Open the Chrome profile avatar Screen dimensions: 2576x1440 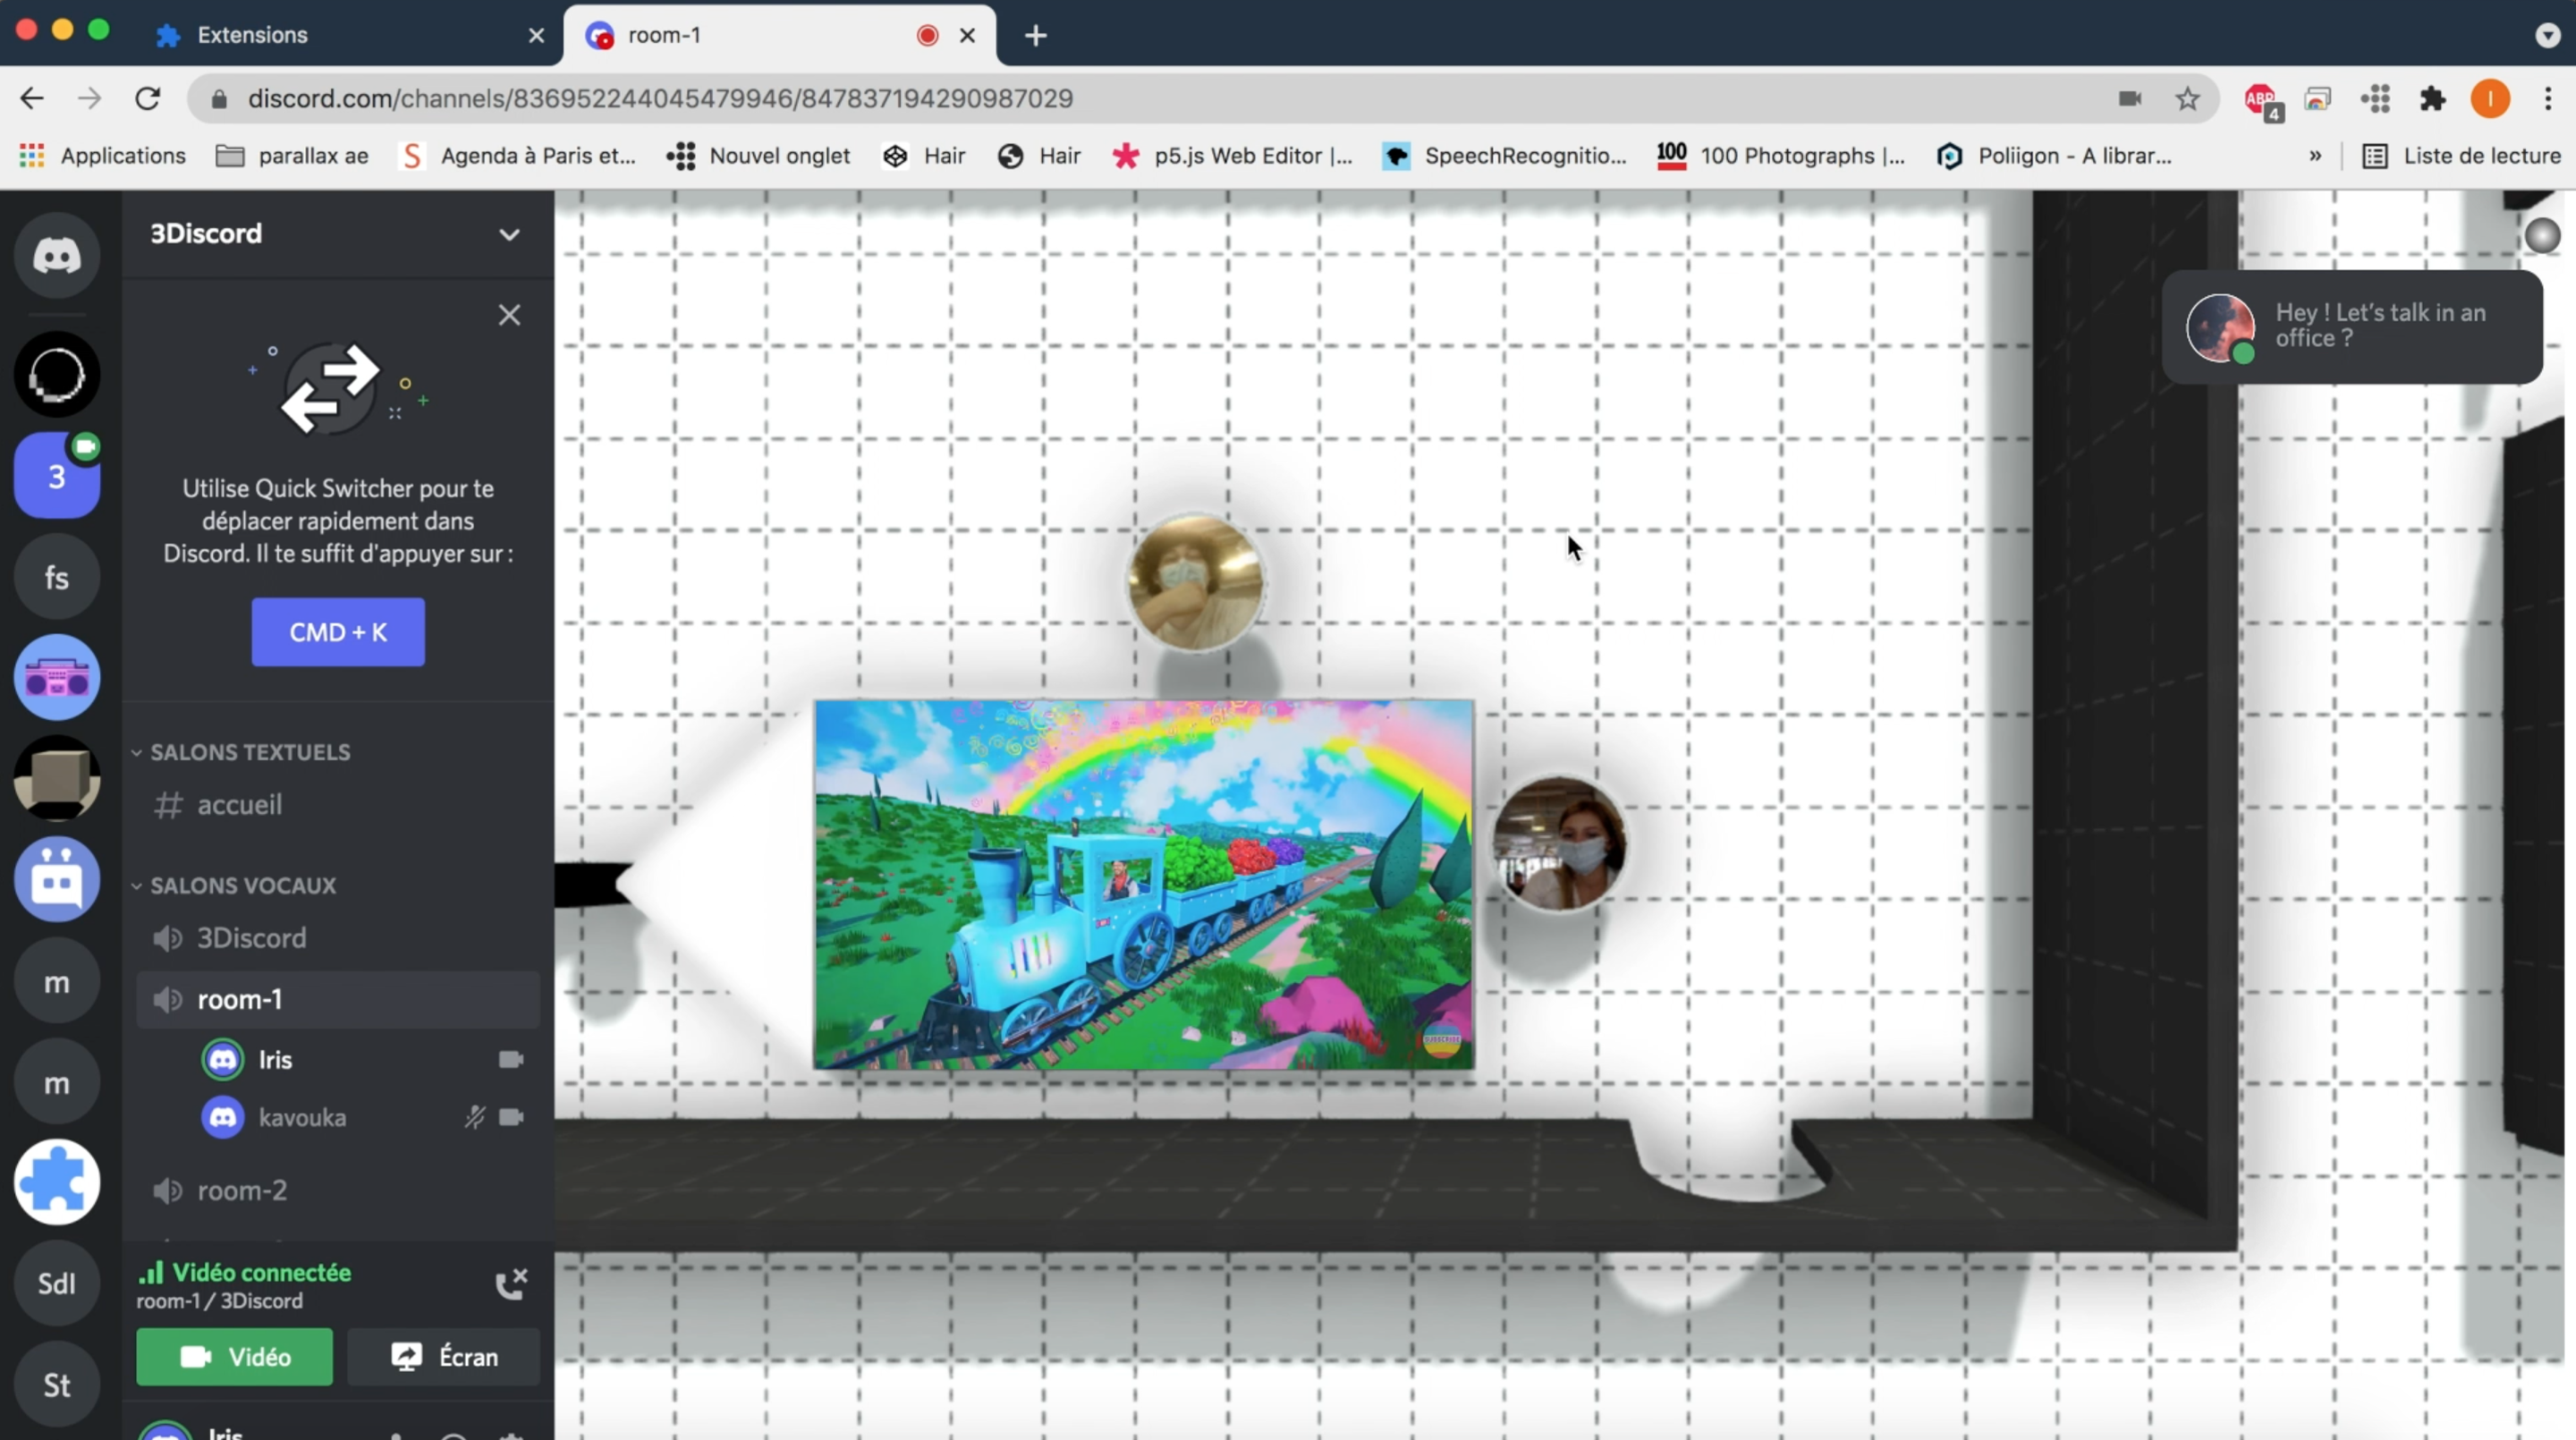tap(2490, 98)
